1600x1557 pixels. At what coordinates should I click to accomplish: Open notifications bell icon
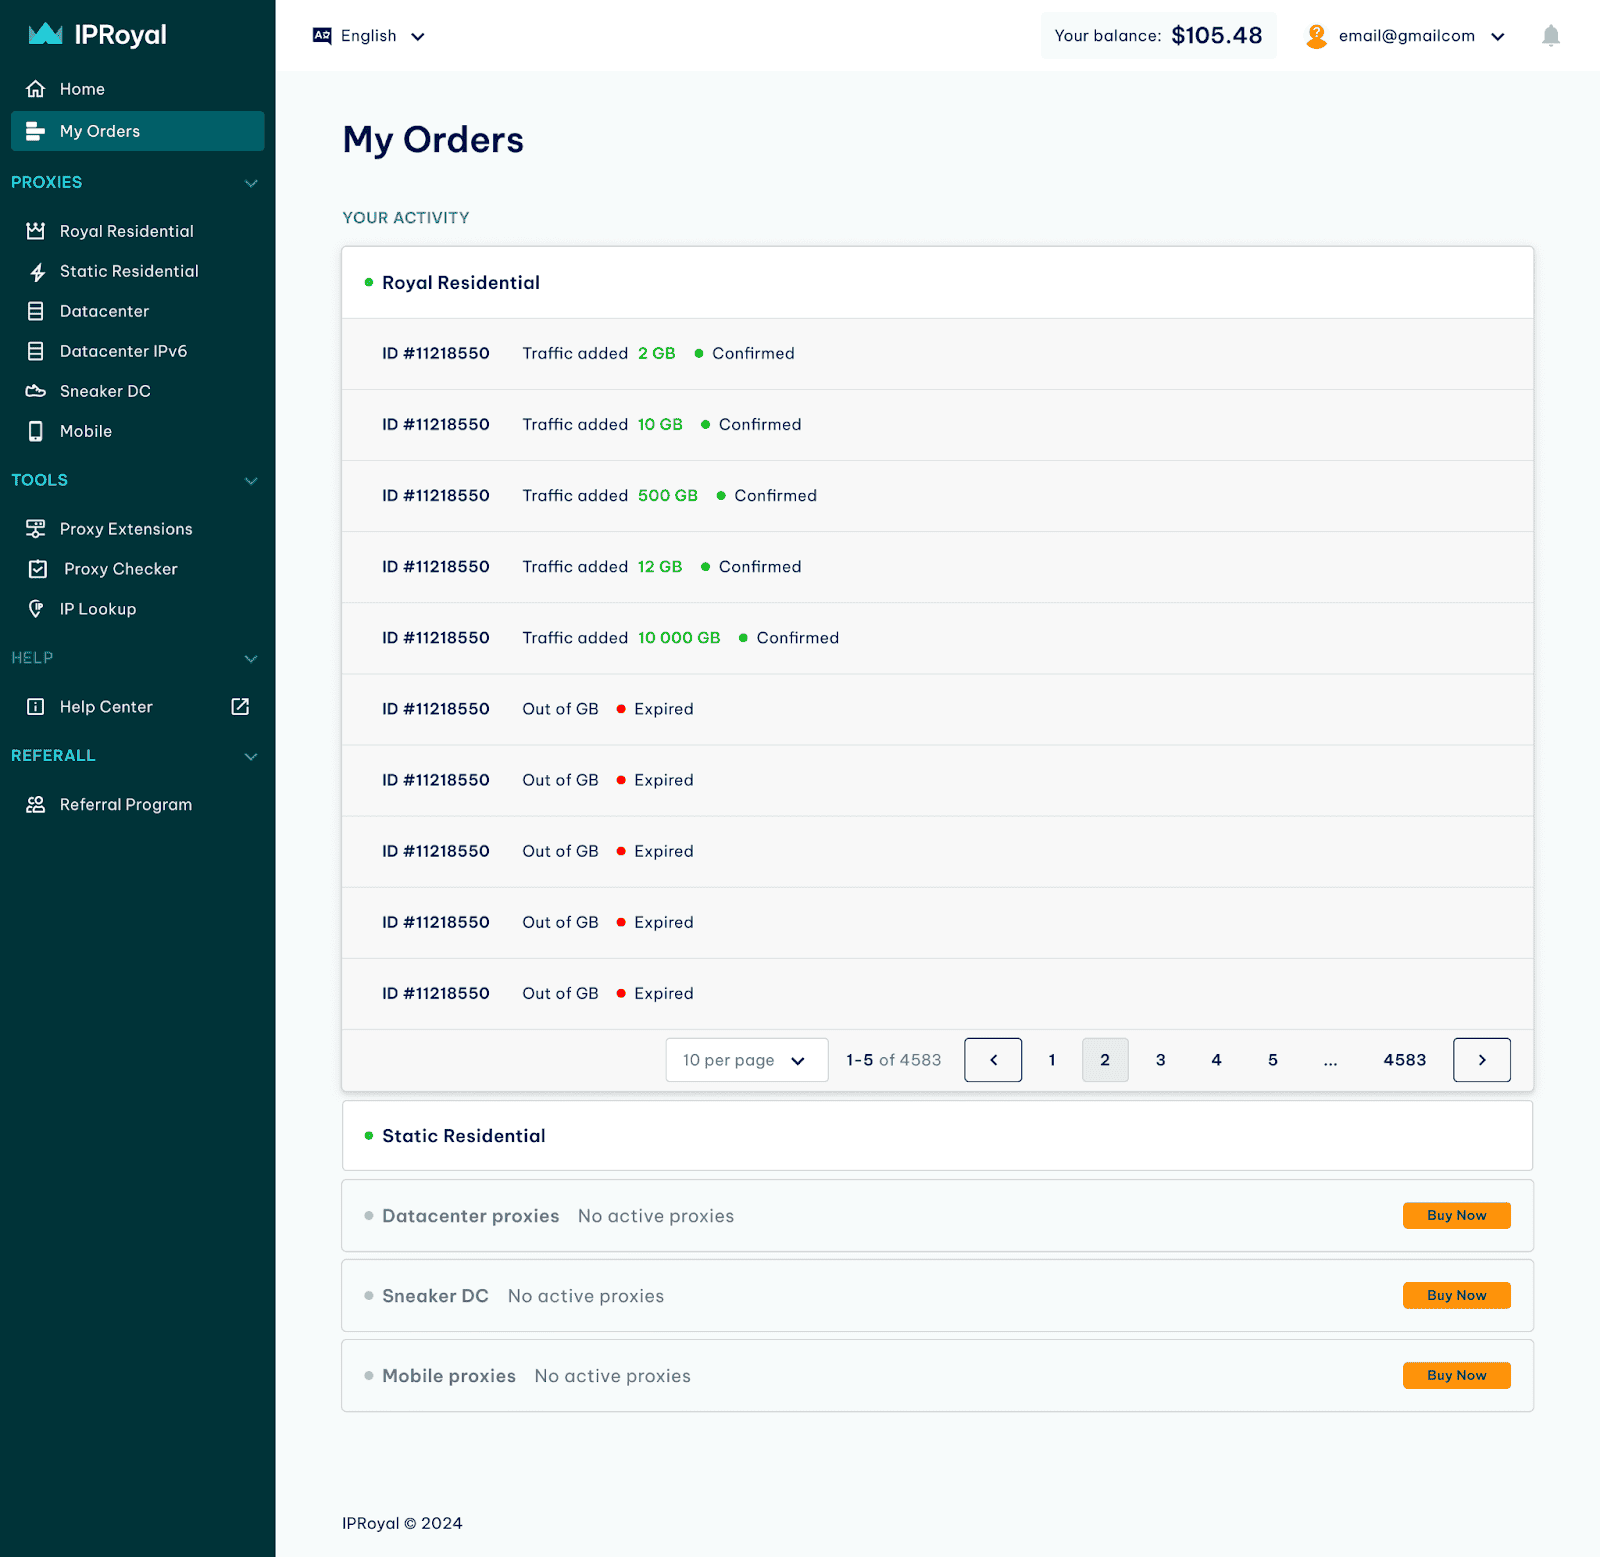[1551, 36]
